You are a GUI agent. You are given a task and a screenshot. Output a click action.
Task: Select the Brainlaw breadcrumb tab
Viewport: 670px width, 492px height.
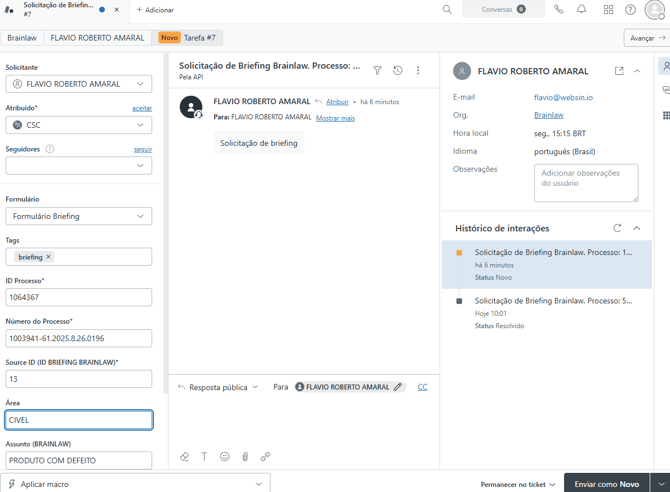click(22, 38)
